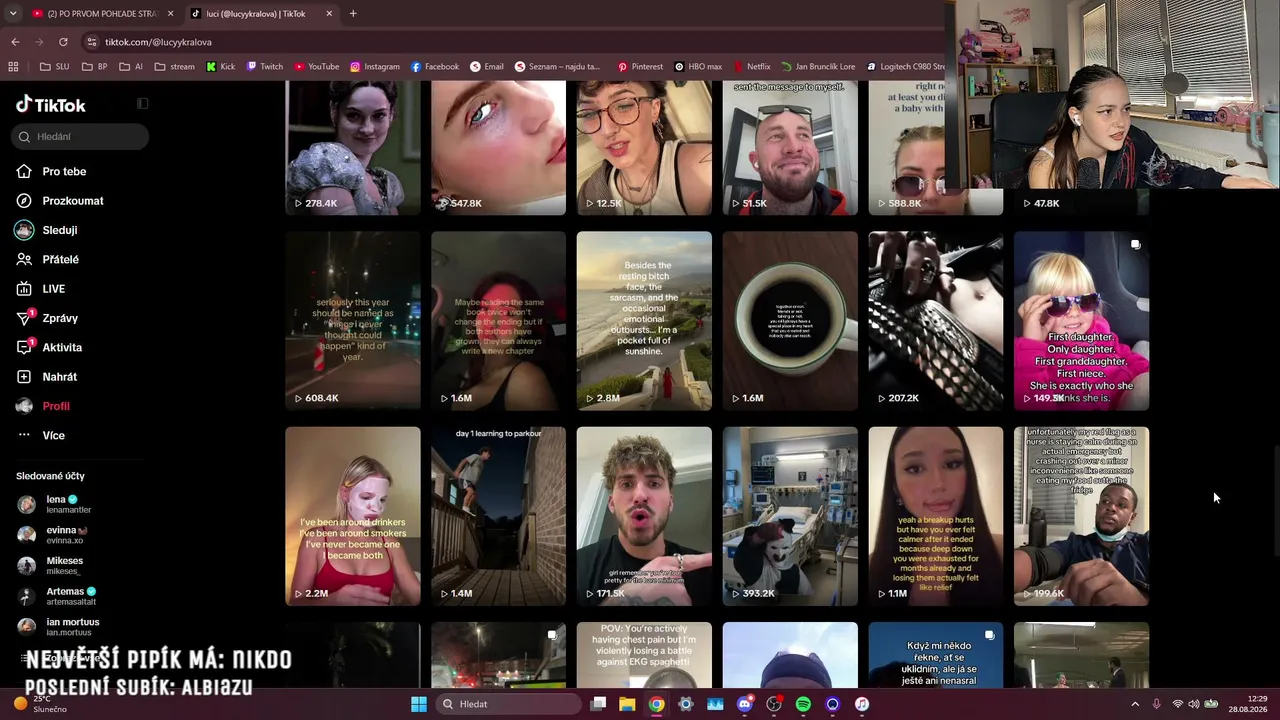
Task: Click the Nahrát upload item
Action: (x=47, y=377)
